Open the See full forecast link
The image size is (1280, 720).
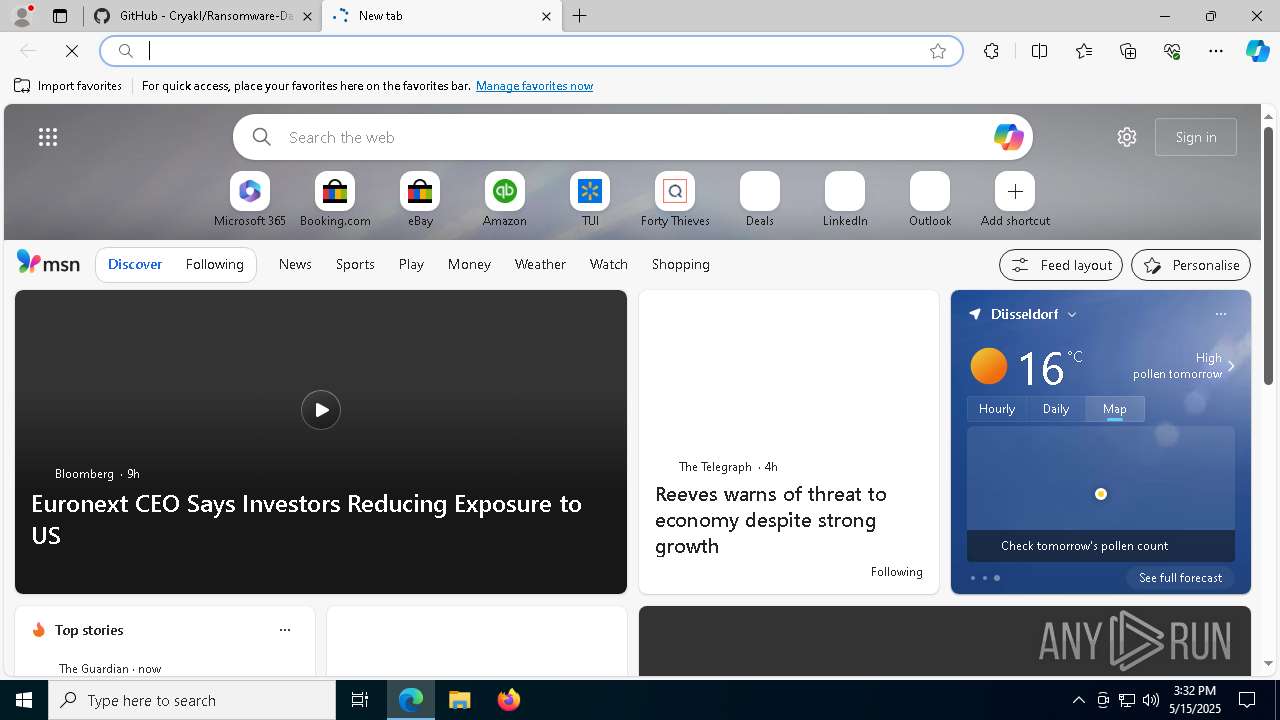1180,578
